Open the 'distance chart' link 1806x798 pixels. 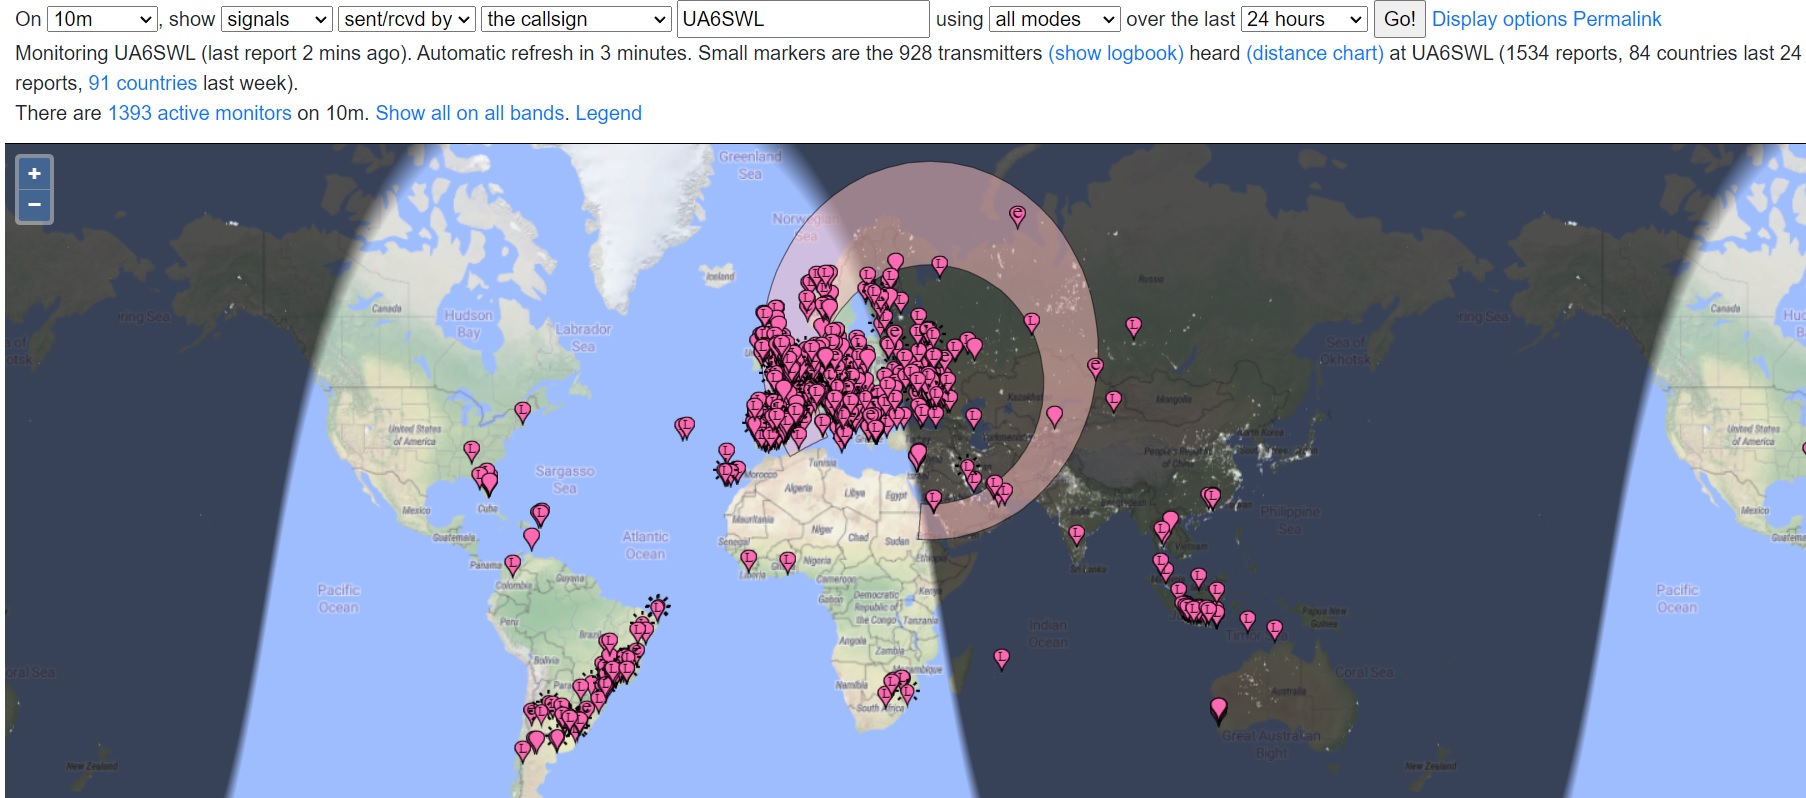coord(1315,53)
